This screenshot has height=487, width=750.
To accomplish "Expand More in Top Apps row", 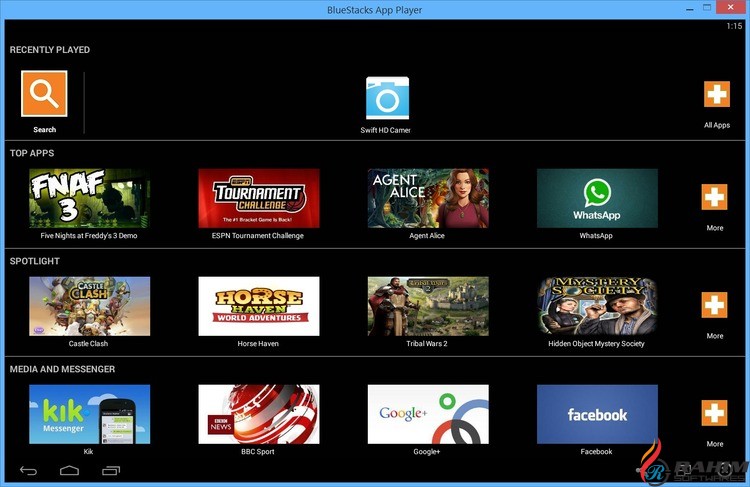I will [715, 197].
